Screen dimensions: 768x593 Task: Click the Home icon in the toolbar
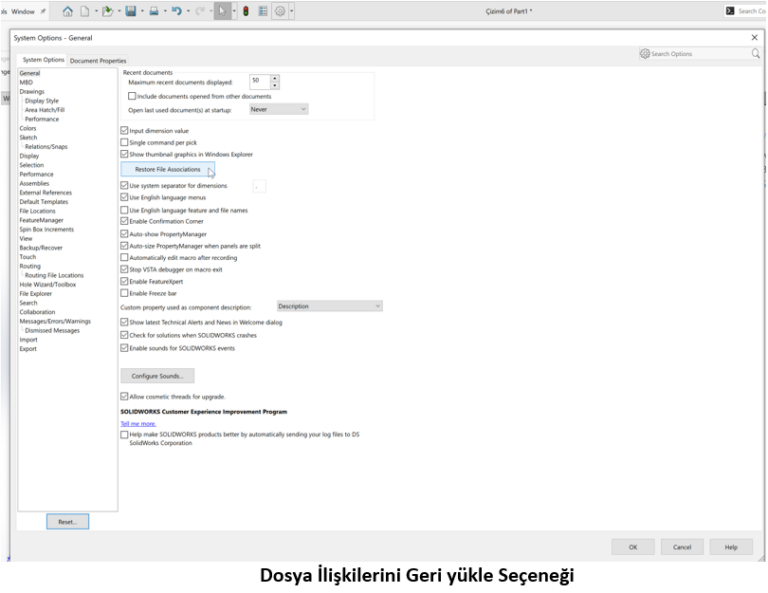point(68,11)
